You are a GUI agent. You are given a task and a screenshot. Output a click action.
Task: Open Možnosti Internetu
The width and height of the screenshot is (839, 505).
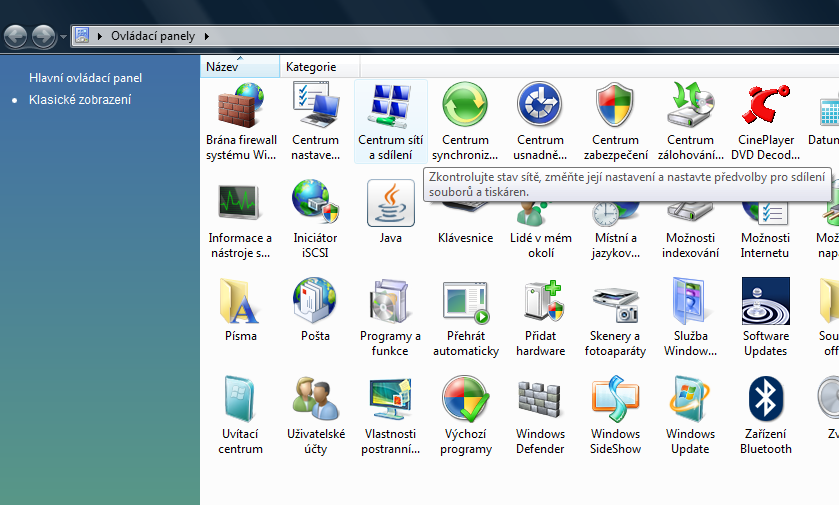[765, 245]
